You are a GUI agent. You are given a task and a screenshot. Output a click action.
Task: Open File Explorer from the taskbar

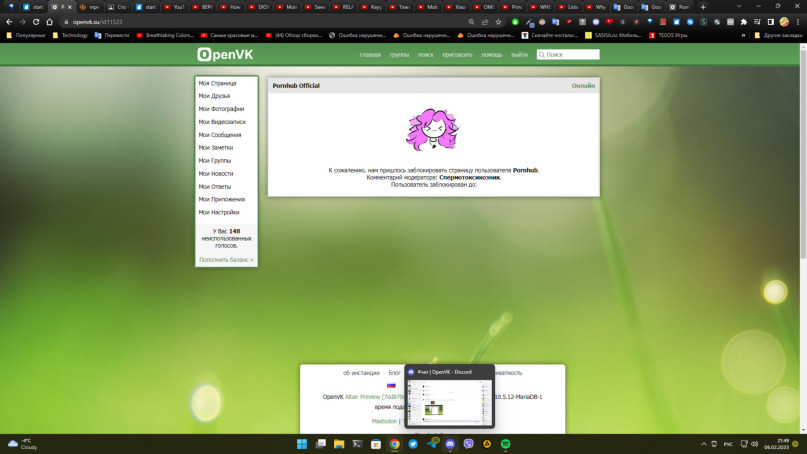tap(339, 444)
